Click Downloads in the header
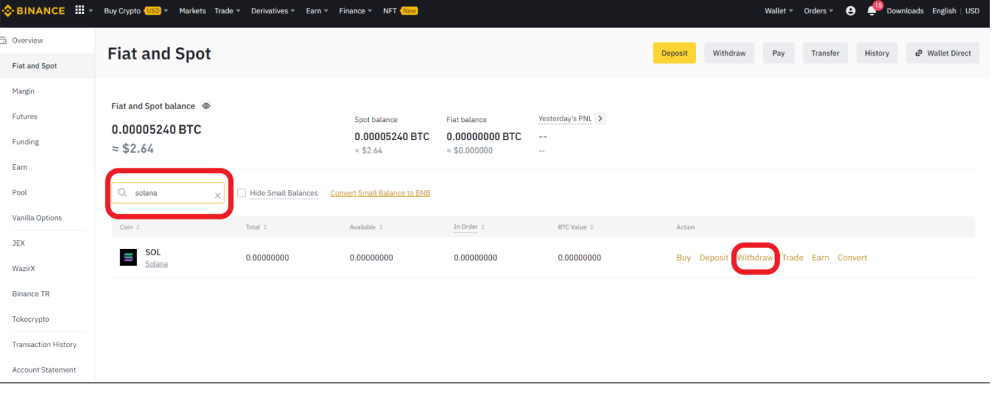Screen dimensions: 1000x393 tap(905, 11)
